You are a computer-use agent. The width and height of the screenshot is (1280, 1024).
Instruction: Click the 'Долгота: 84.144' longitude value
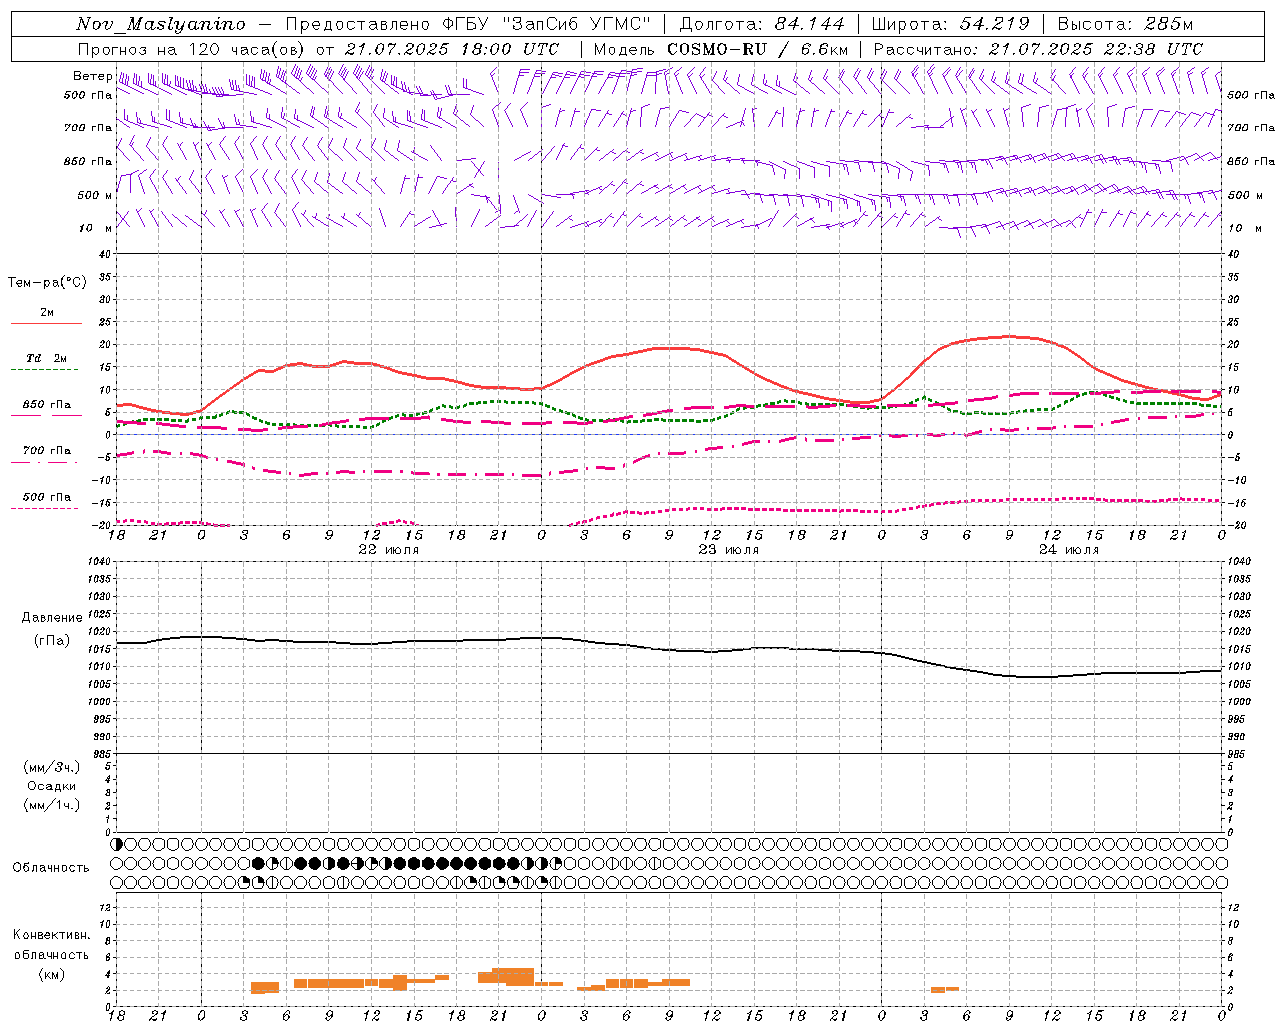762,24
